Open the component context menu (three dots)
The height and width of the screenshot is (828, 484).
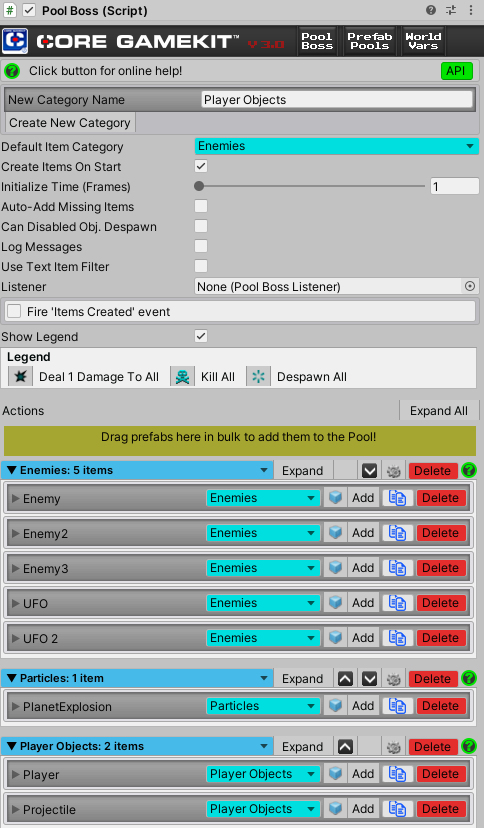coord(471,10)
